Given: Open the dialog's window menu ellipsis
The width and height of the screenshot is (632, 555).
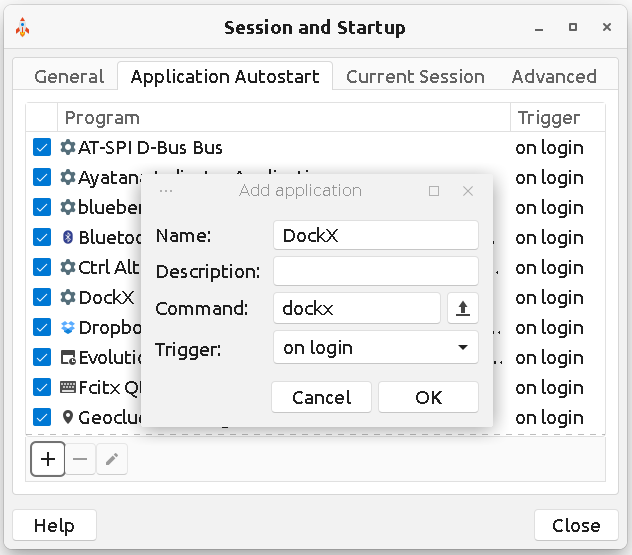Looking at the screenshot, I should coord(166,191).
